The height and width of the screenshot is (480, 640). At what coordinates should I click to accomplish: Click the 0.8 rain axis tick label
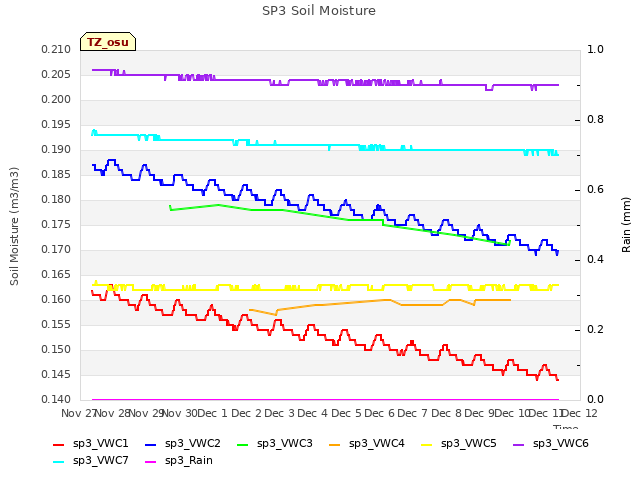click(x=595, y=120)
